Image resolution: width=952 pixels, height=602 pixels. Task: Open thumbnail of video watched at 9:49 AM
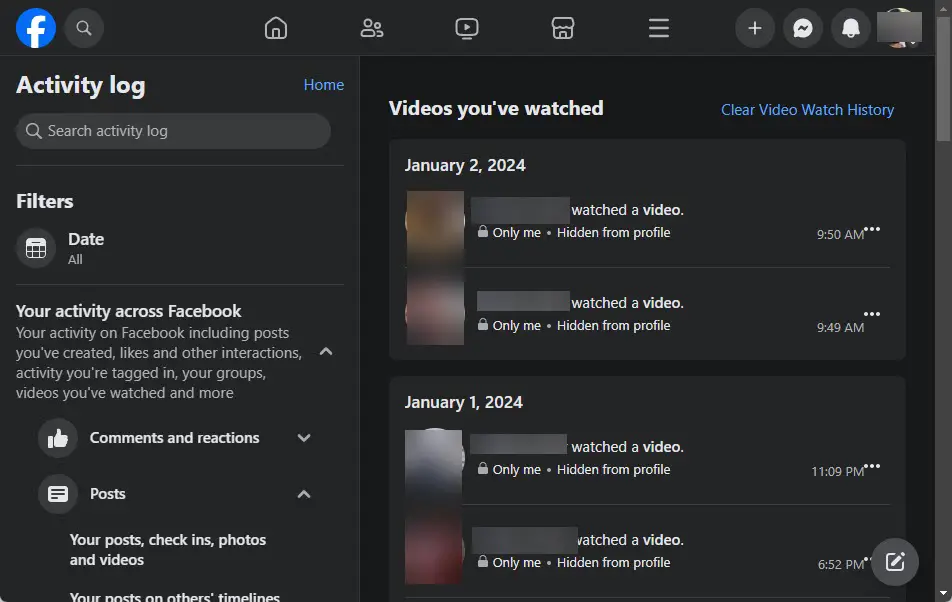tap(435, 314)
